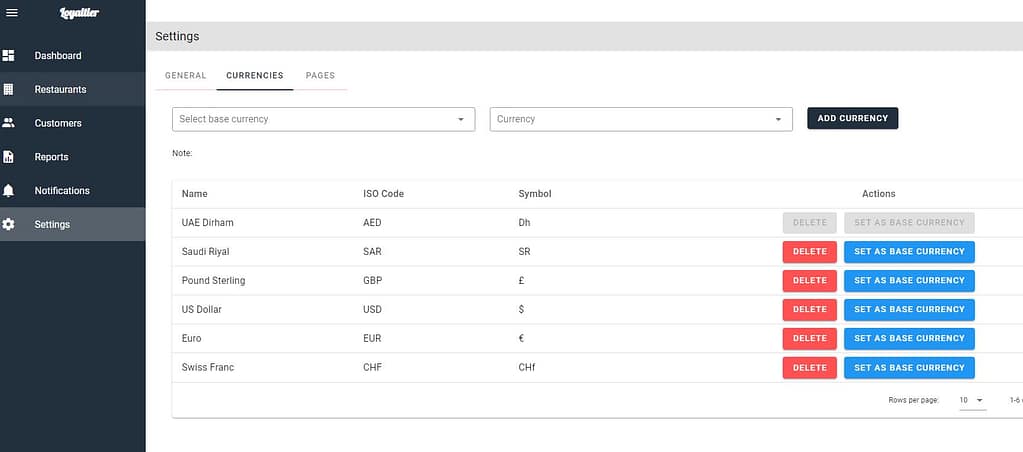1023x452 pixels.
Task: Select the Currencies tab
Action: coord(254,76)
